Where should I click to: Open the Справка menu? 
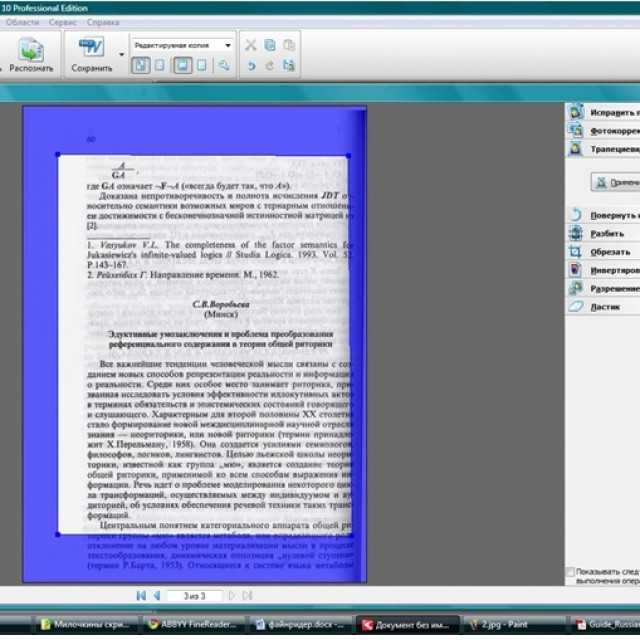click(x=103, y=22)
